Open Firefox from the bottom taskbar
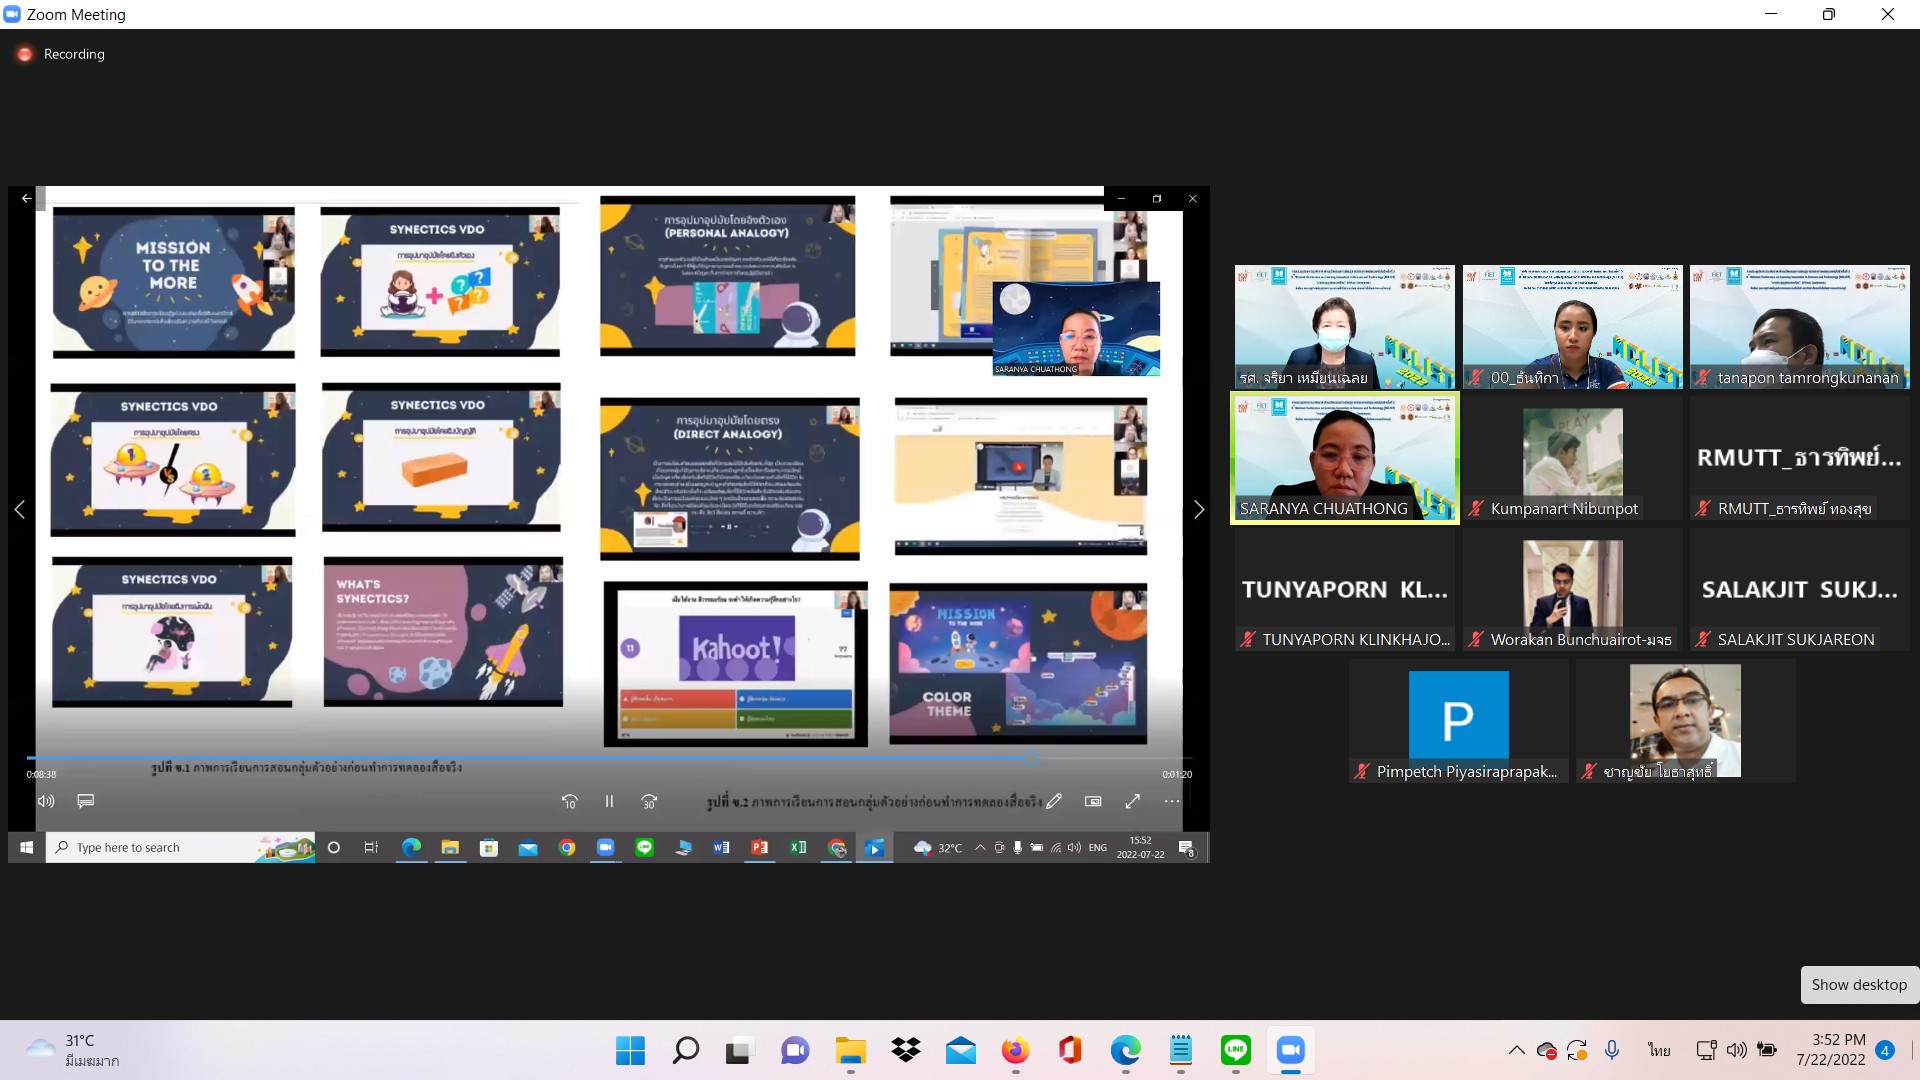Viewport: 1920px width, 1080px height. click(x=1015, y=1050)
